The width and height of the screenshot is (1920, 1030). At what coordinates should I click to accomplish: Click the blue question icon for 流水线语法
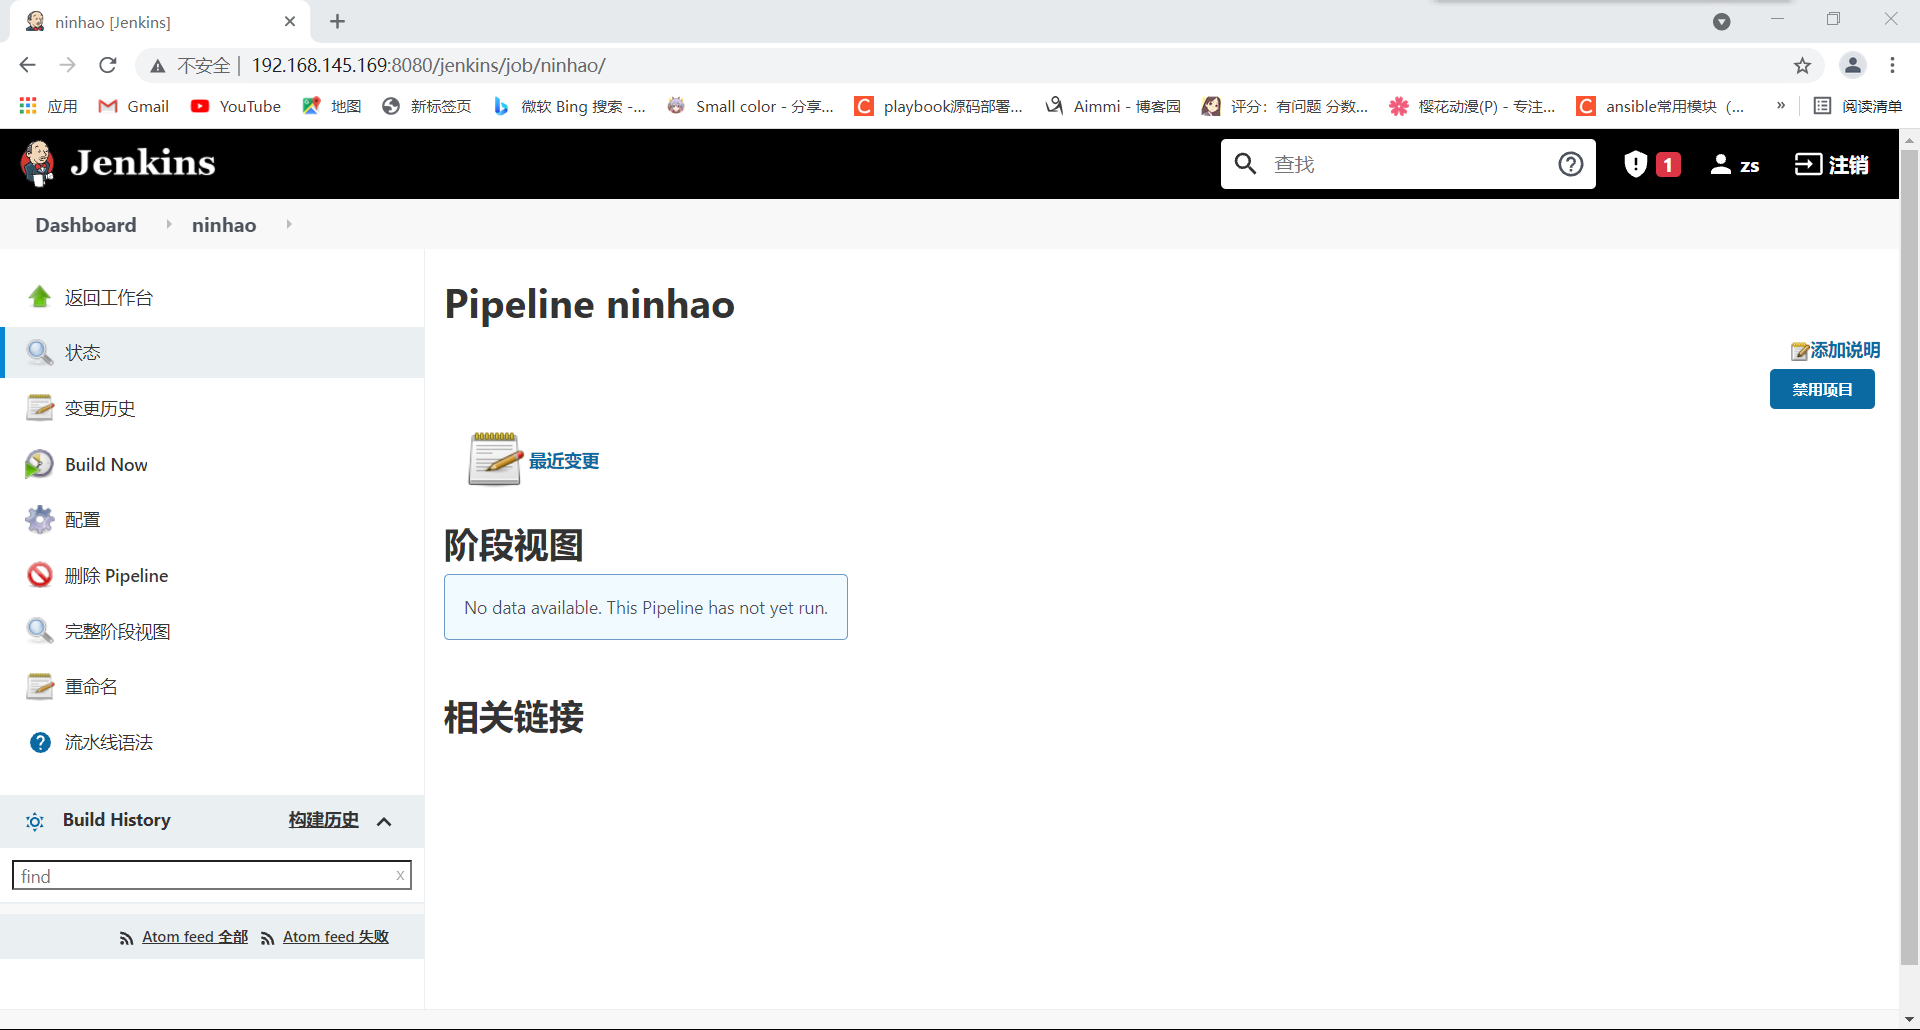point(40,742)
